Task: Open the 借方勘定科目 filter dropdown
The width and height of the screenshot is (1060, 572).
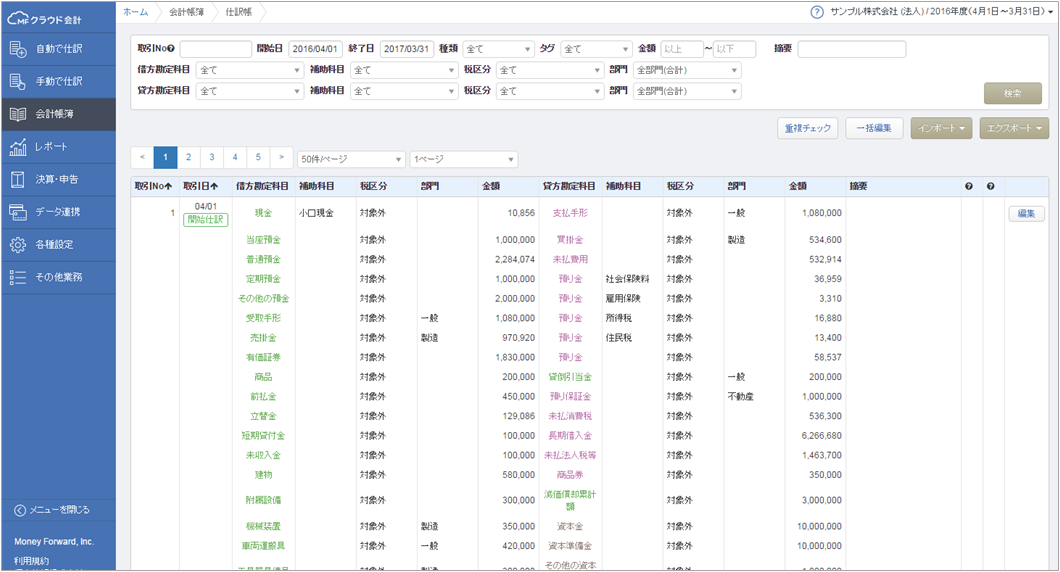Action: 249,70
